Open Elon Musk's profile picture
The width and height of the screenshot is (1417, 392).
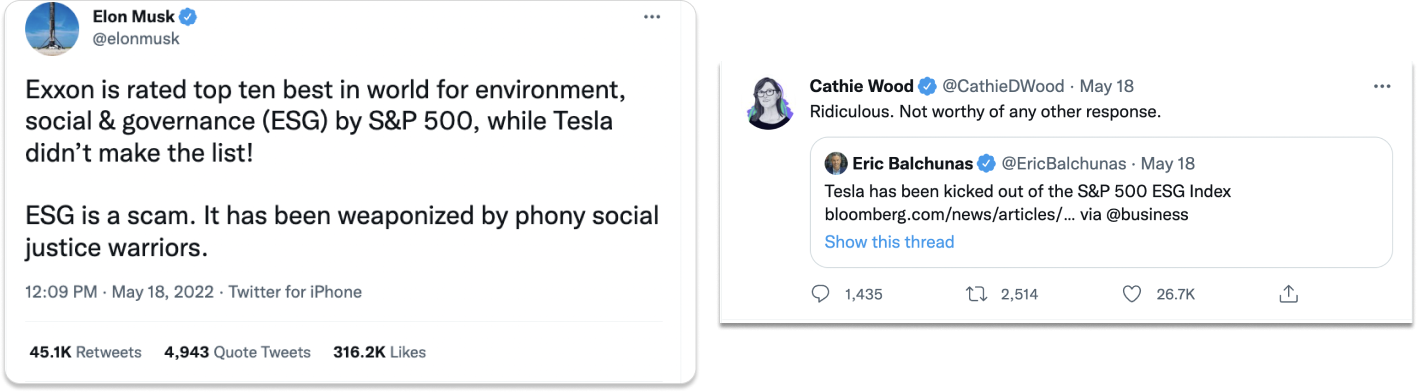pyautogui.click(x=52, y=28)
